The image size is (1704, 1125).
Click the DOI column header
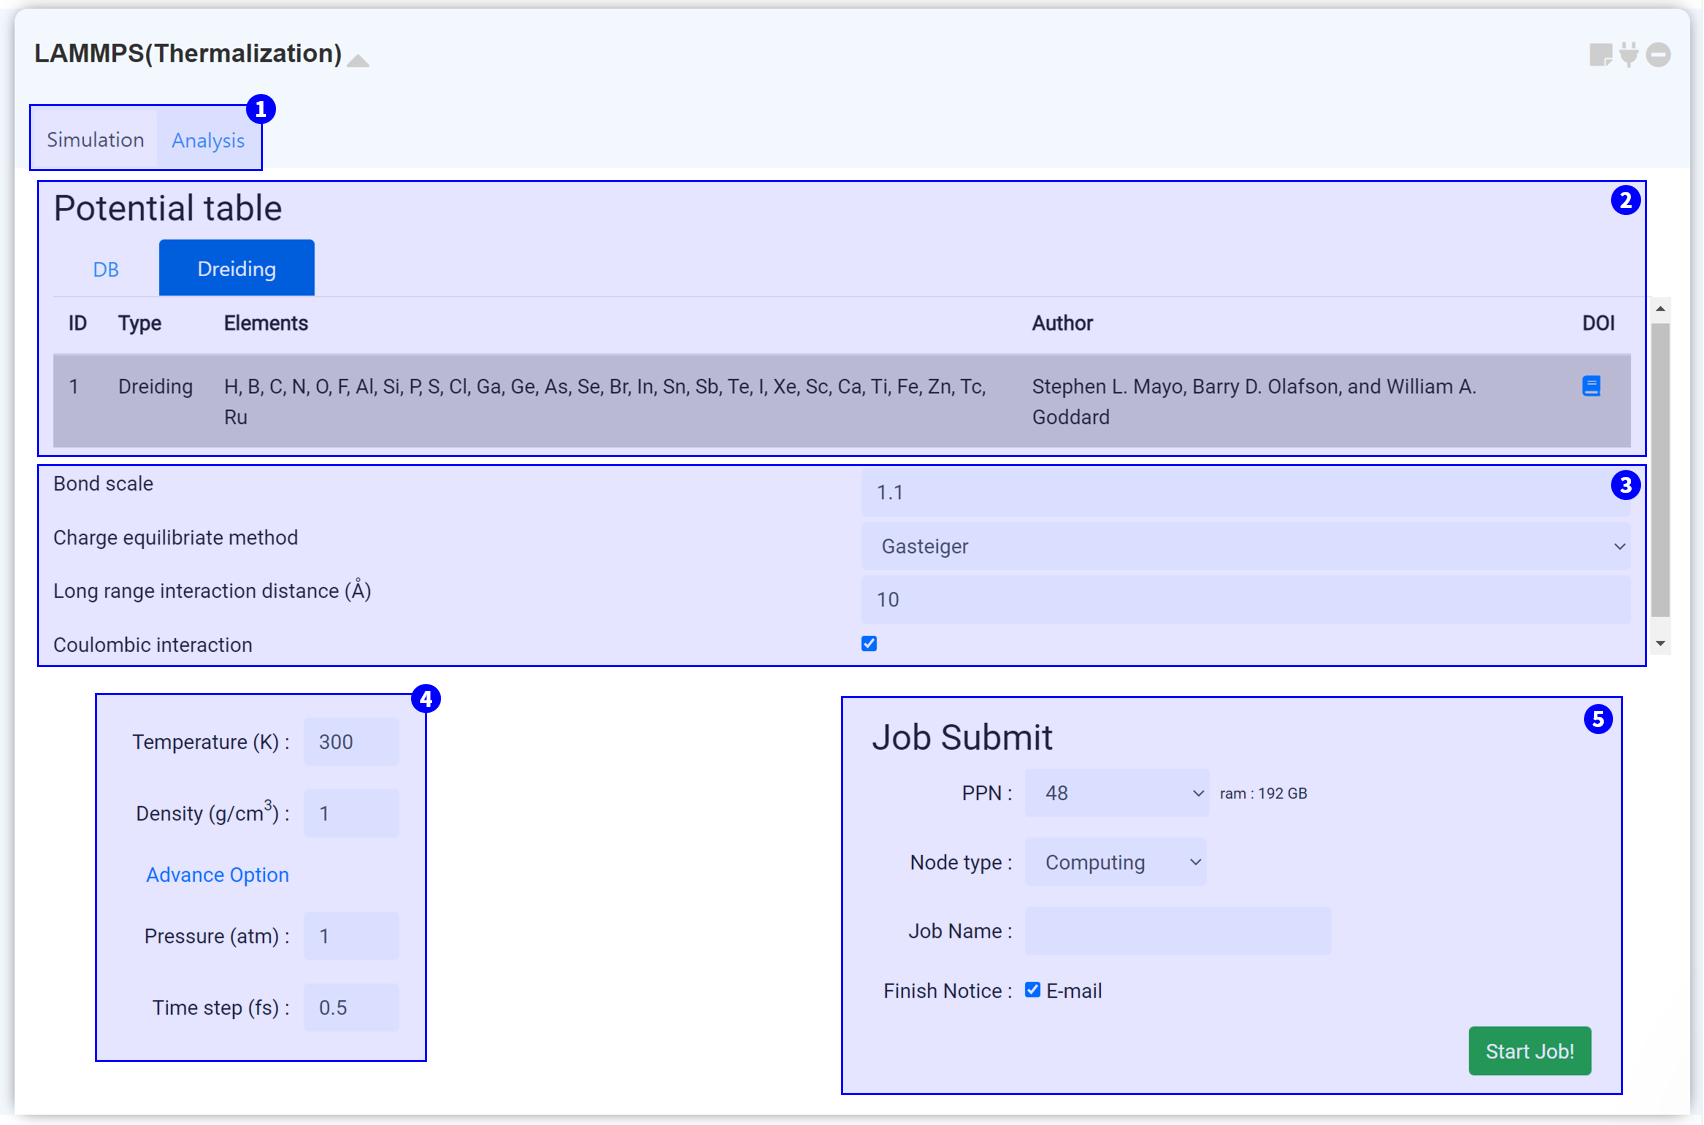pos(1598,323)
